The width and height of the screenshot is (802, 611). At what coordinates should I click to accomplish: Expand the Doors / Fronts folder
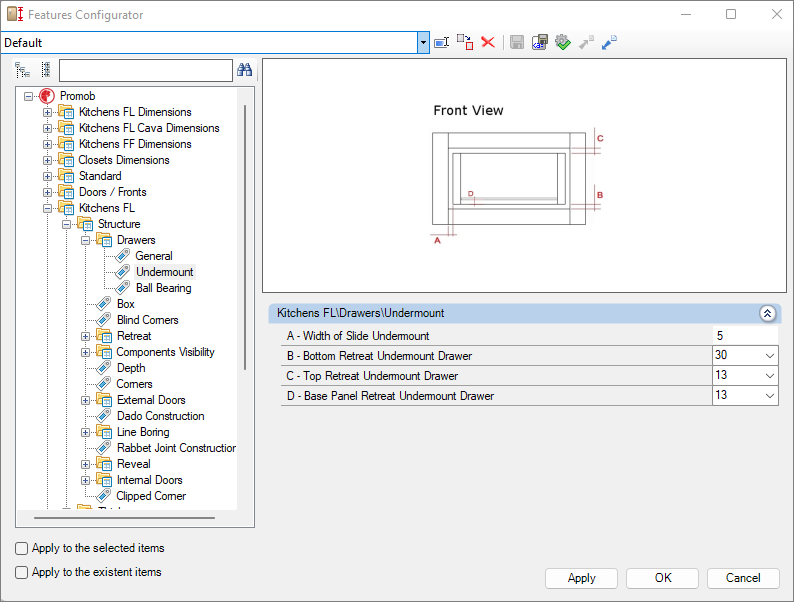48,194
